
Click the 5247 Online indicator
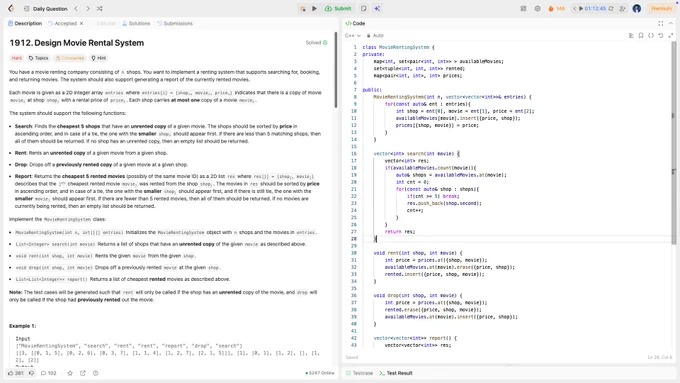(320, 373)
